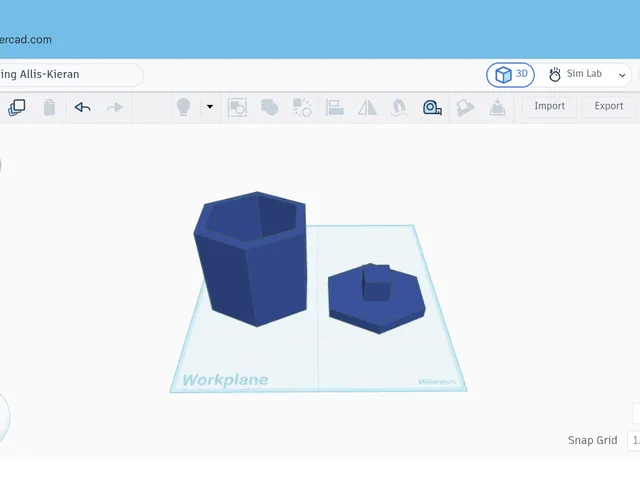Switch to the 3D design view
640x480 pixels.
click(x=510, y=75)
